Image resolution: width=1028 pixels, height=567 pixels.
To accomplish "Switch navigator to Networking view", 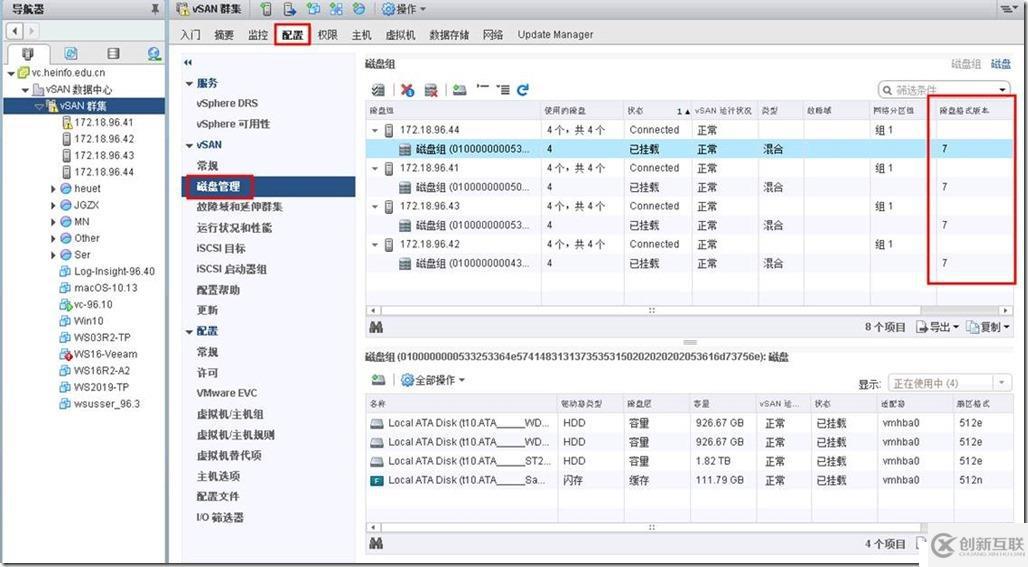I will [x=154, y=54].
